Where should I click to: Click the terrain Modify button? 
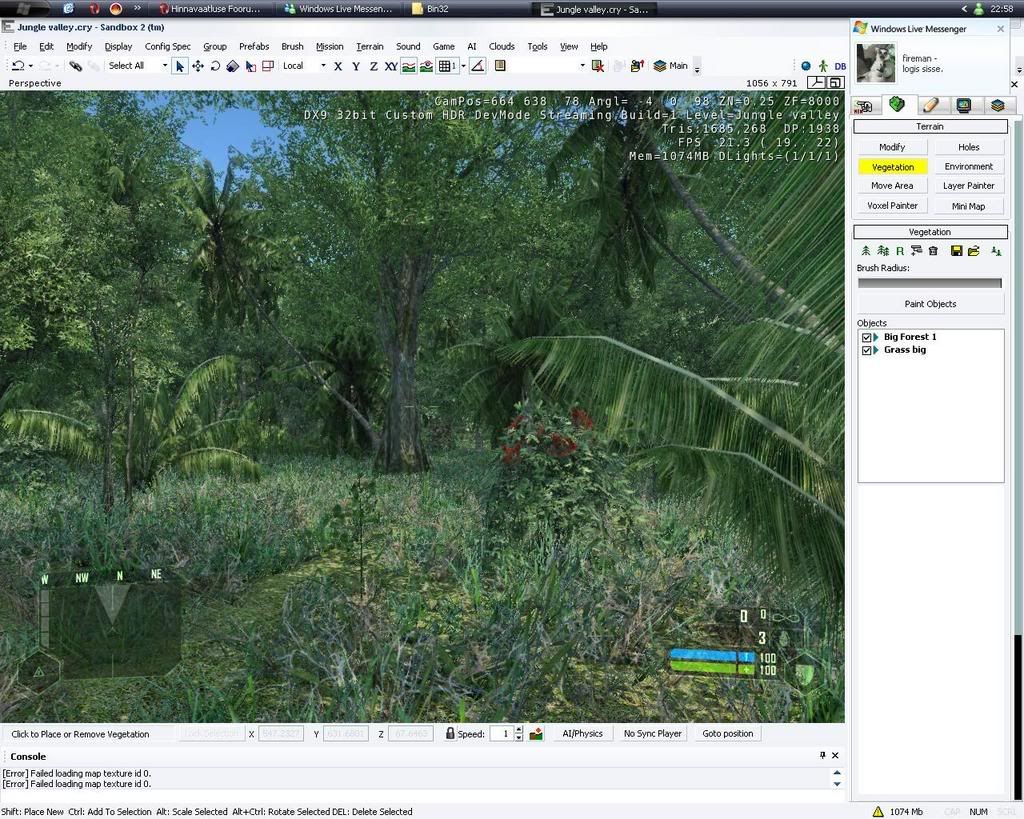click(892, 148)
